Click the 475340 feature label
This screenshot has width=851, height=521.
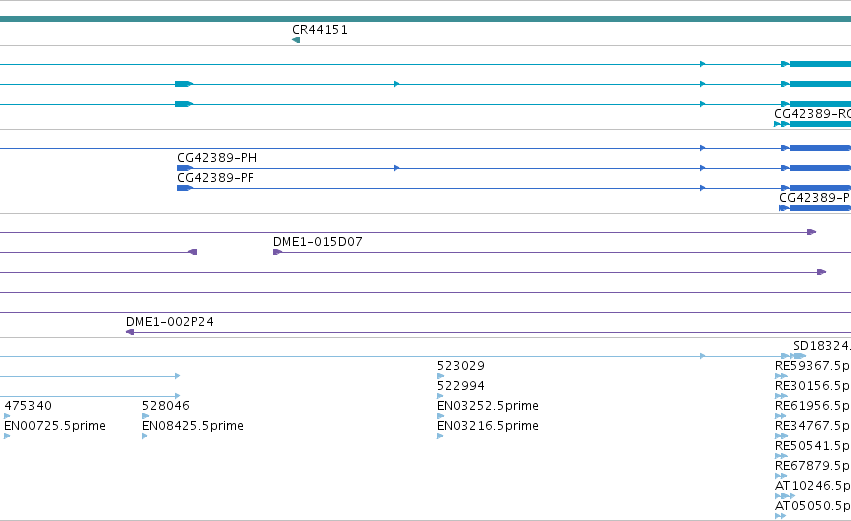pyautogui.click(x=28, y=406)
